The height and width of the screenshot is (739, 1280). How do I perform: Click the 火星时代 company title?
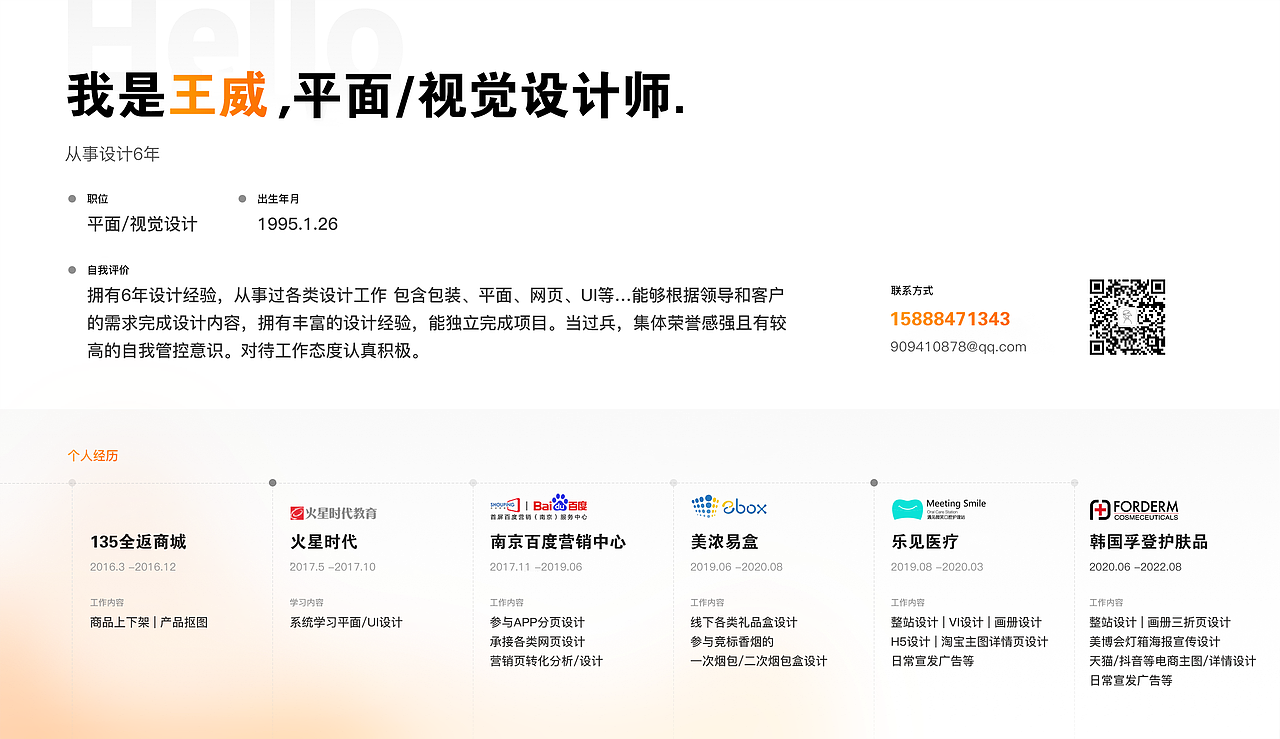tap(323, 542)
